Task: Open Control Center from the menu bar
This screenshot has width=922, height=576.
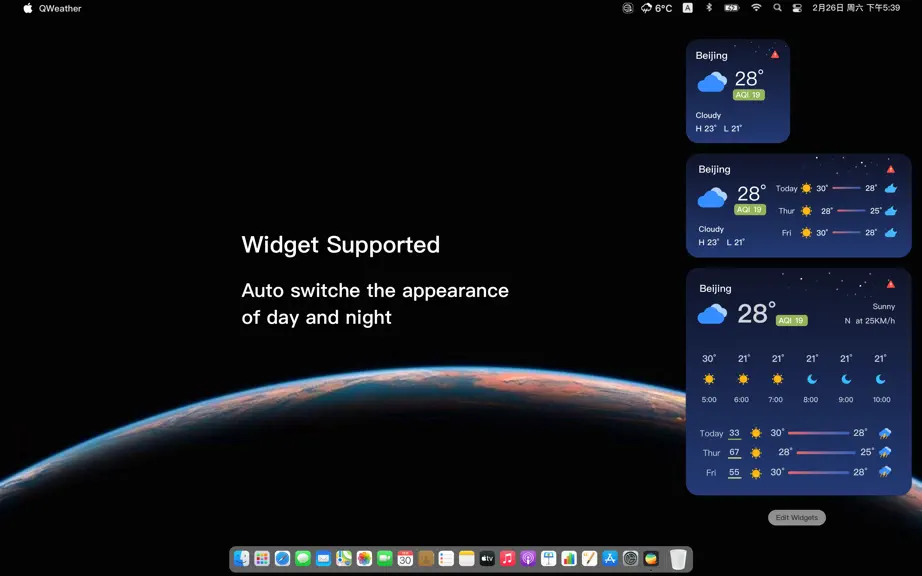Action: [x=797, y=8]
